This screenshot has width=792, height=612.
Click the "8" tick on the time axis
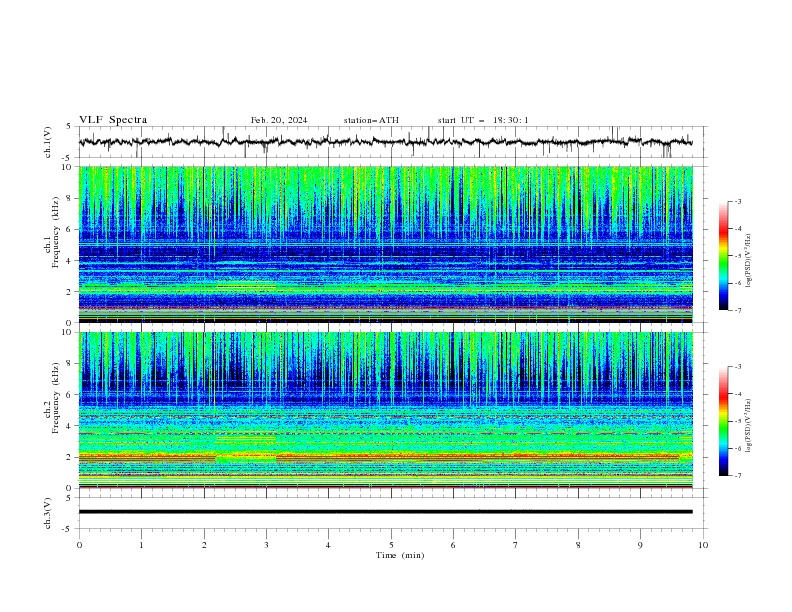(578, 545)
